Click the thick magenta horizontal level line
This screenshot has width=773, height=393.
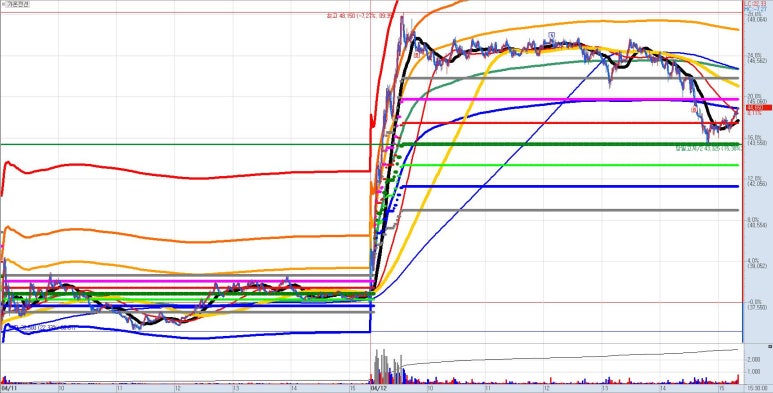[570, 100]
